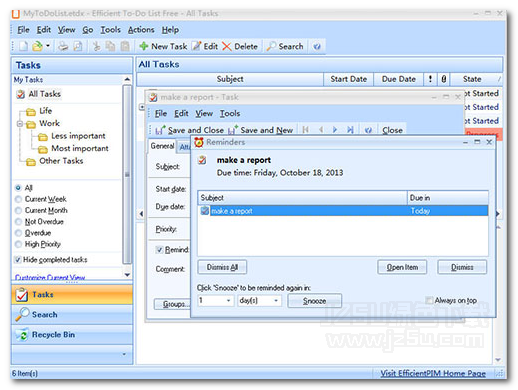Collapse the My Tasks panel header arrow
Viewport: 518px width, 390px height.
127,79
